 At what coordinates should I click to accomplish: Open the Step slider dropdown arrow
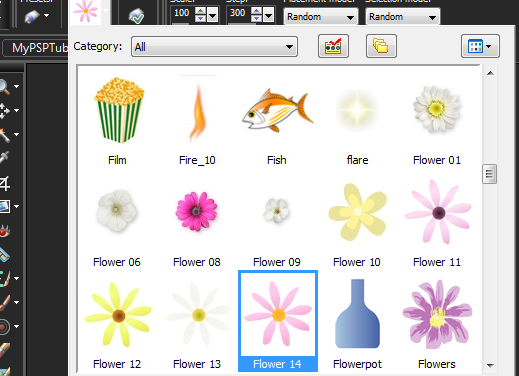point(269,15)
